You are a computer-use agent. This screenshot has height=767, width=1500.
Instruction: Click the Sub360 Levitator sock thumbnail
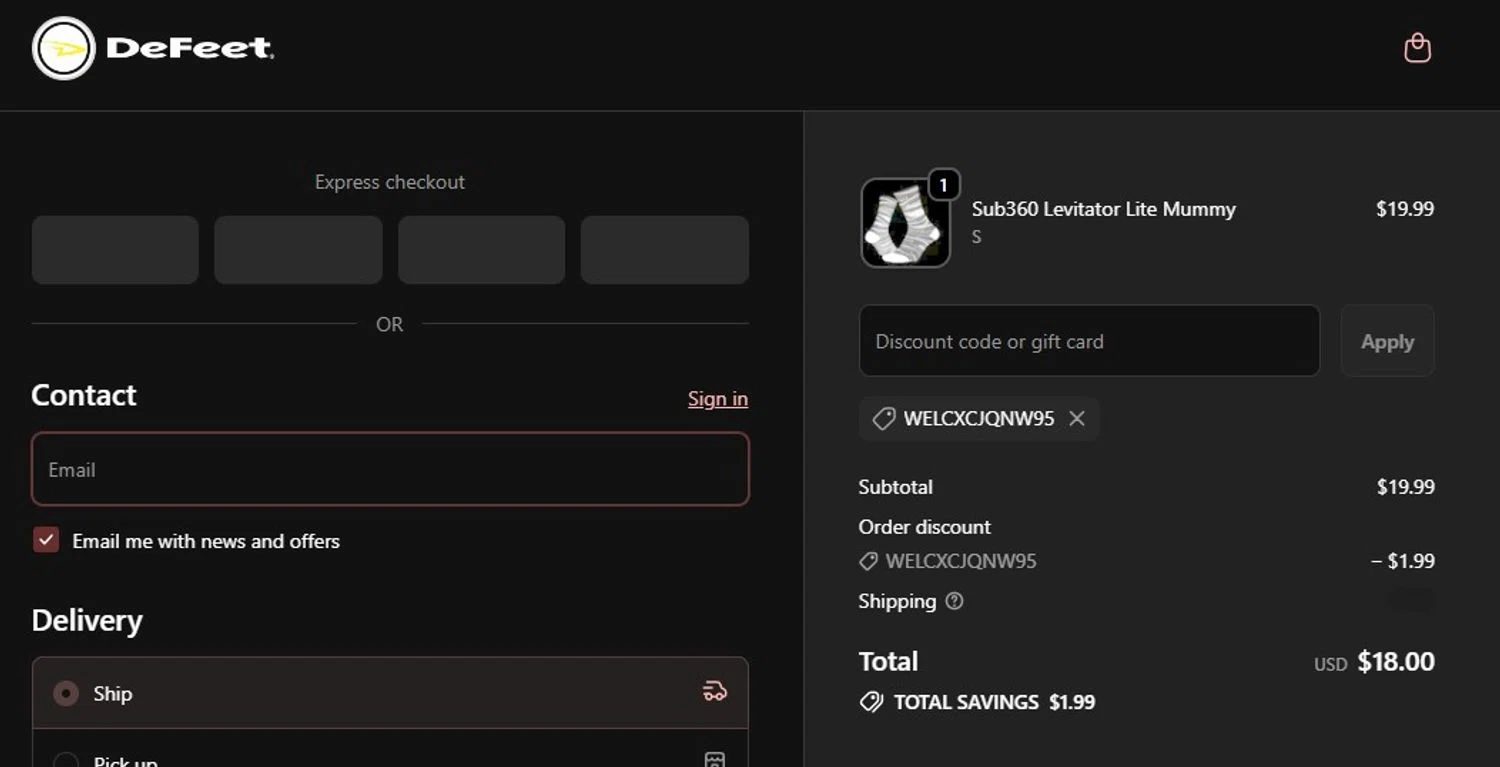(905, 223)
